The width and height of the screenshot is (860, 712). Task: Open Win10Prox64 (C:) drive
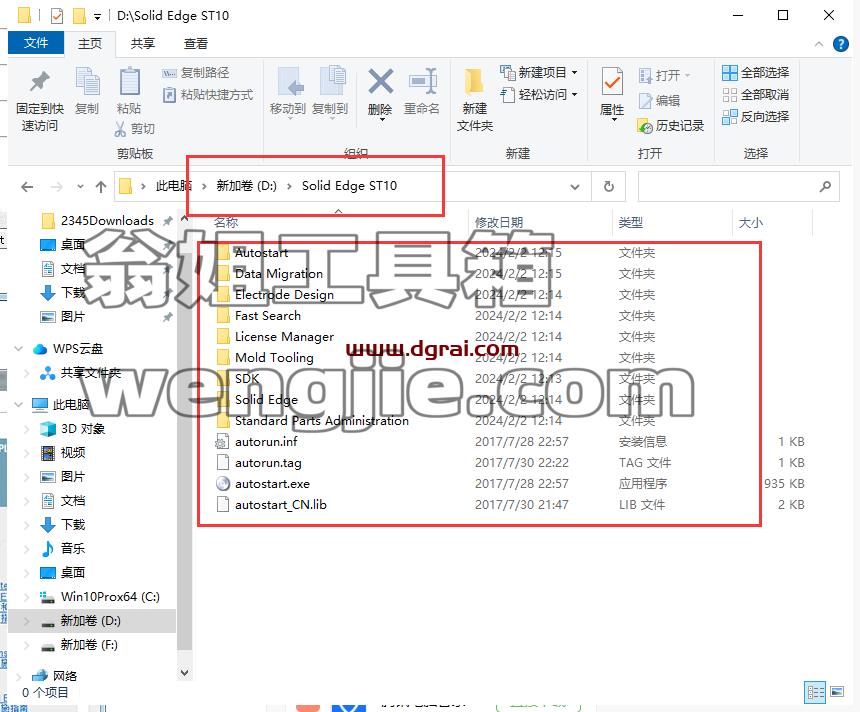pos(110,597)
